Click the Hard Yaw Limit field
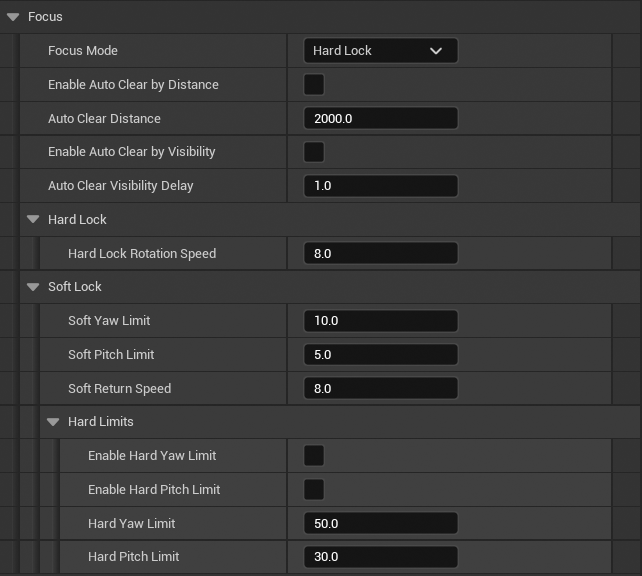The image size is (642, 576). (x=380, y=524)
